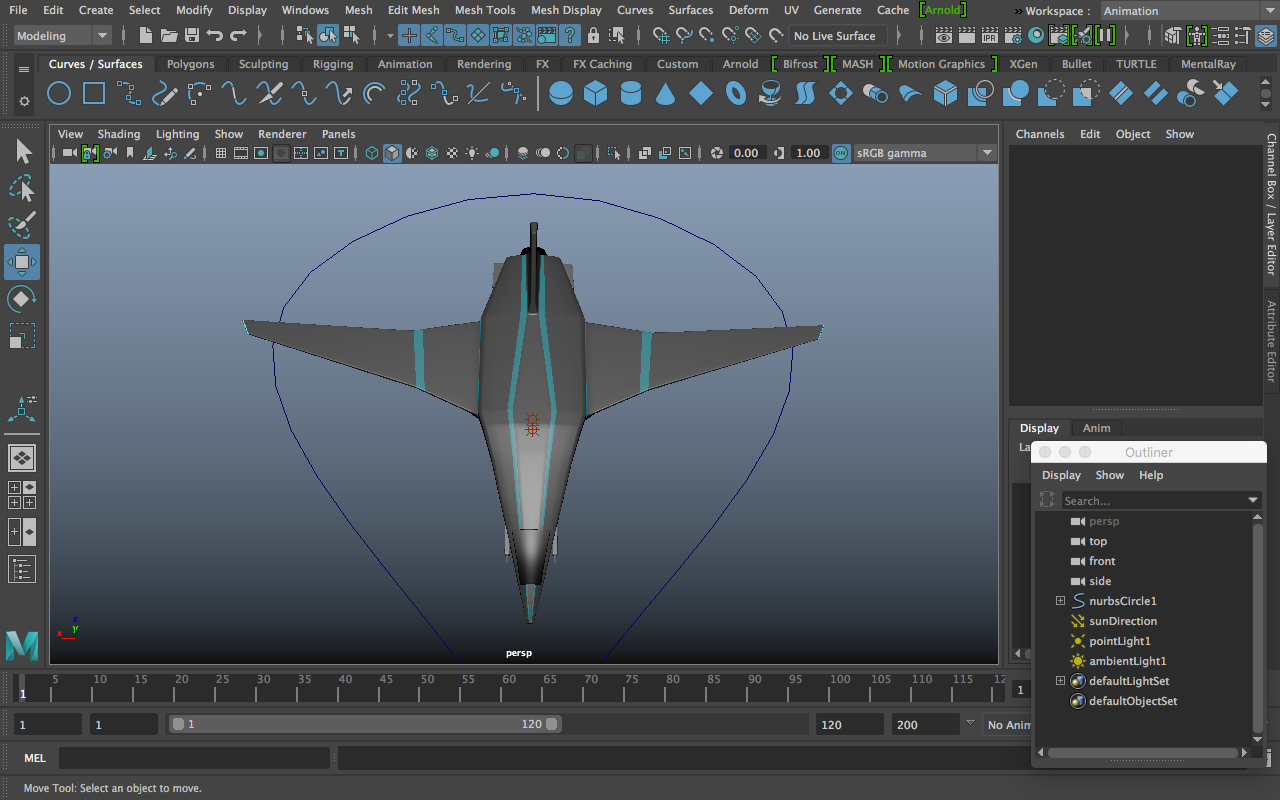Toggle wireframe shading in viewport
Image resolution: width=1280 pixels, height=800 pixels.
(372, 153)
